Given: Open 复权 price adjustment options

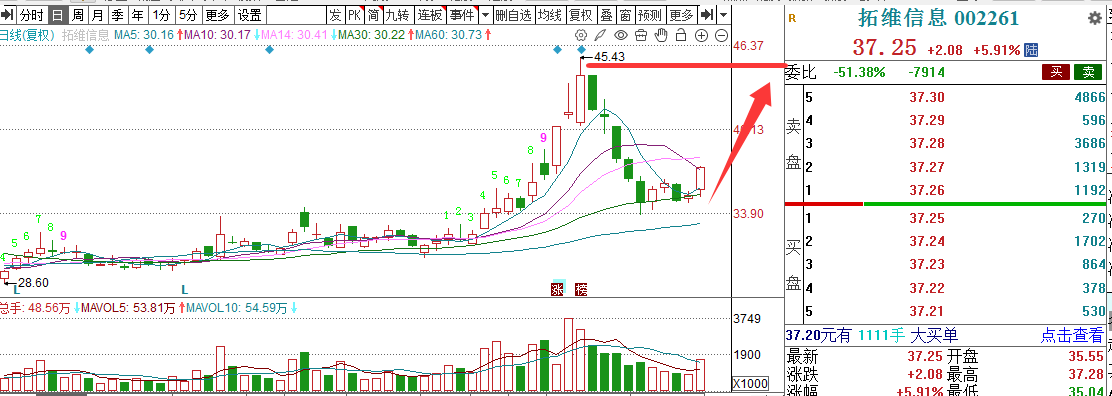Looking at the screenshot, I should [582, 15].
